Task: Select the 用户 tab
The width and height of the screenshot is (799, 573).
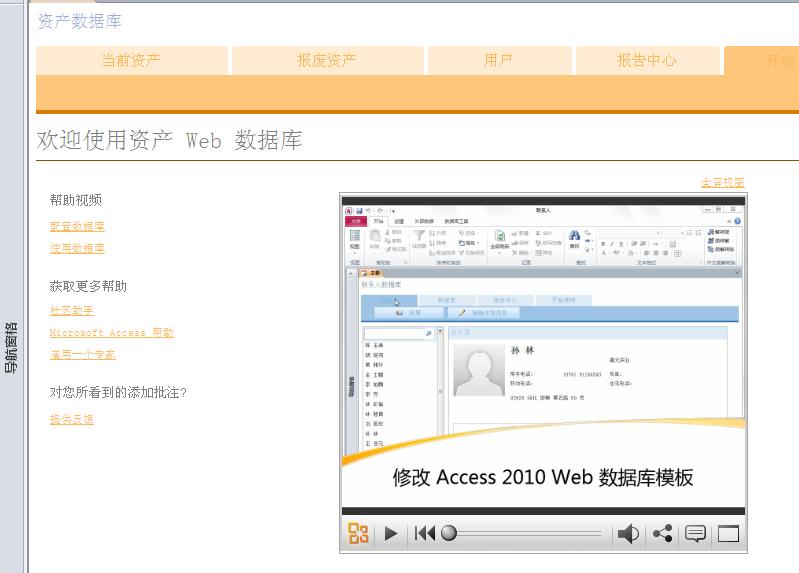Action: coord(499,61)
